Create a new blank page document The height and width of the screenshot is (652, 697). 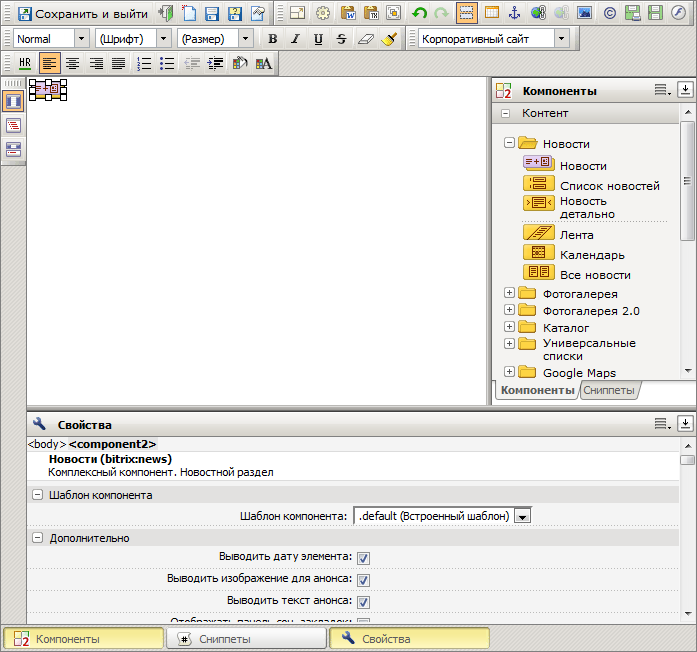click(189, 13)
